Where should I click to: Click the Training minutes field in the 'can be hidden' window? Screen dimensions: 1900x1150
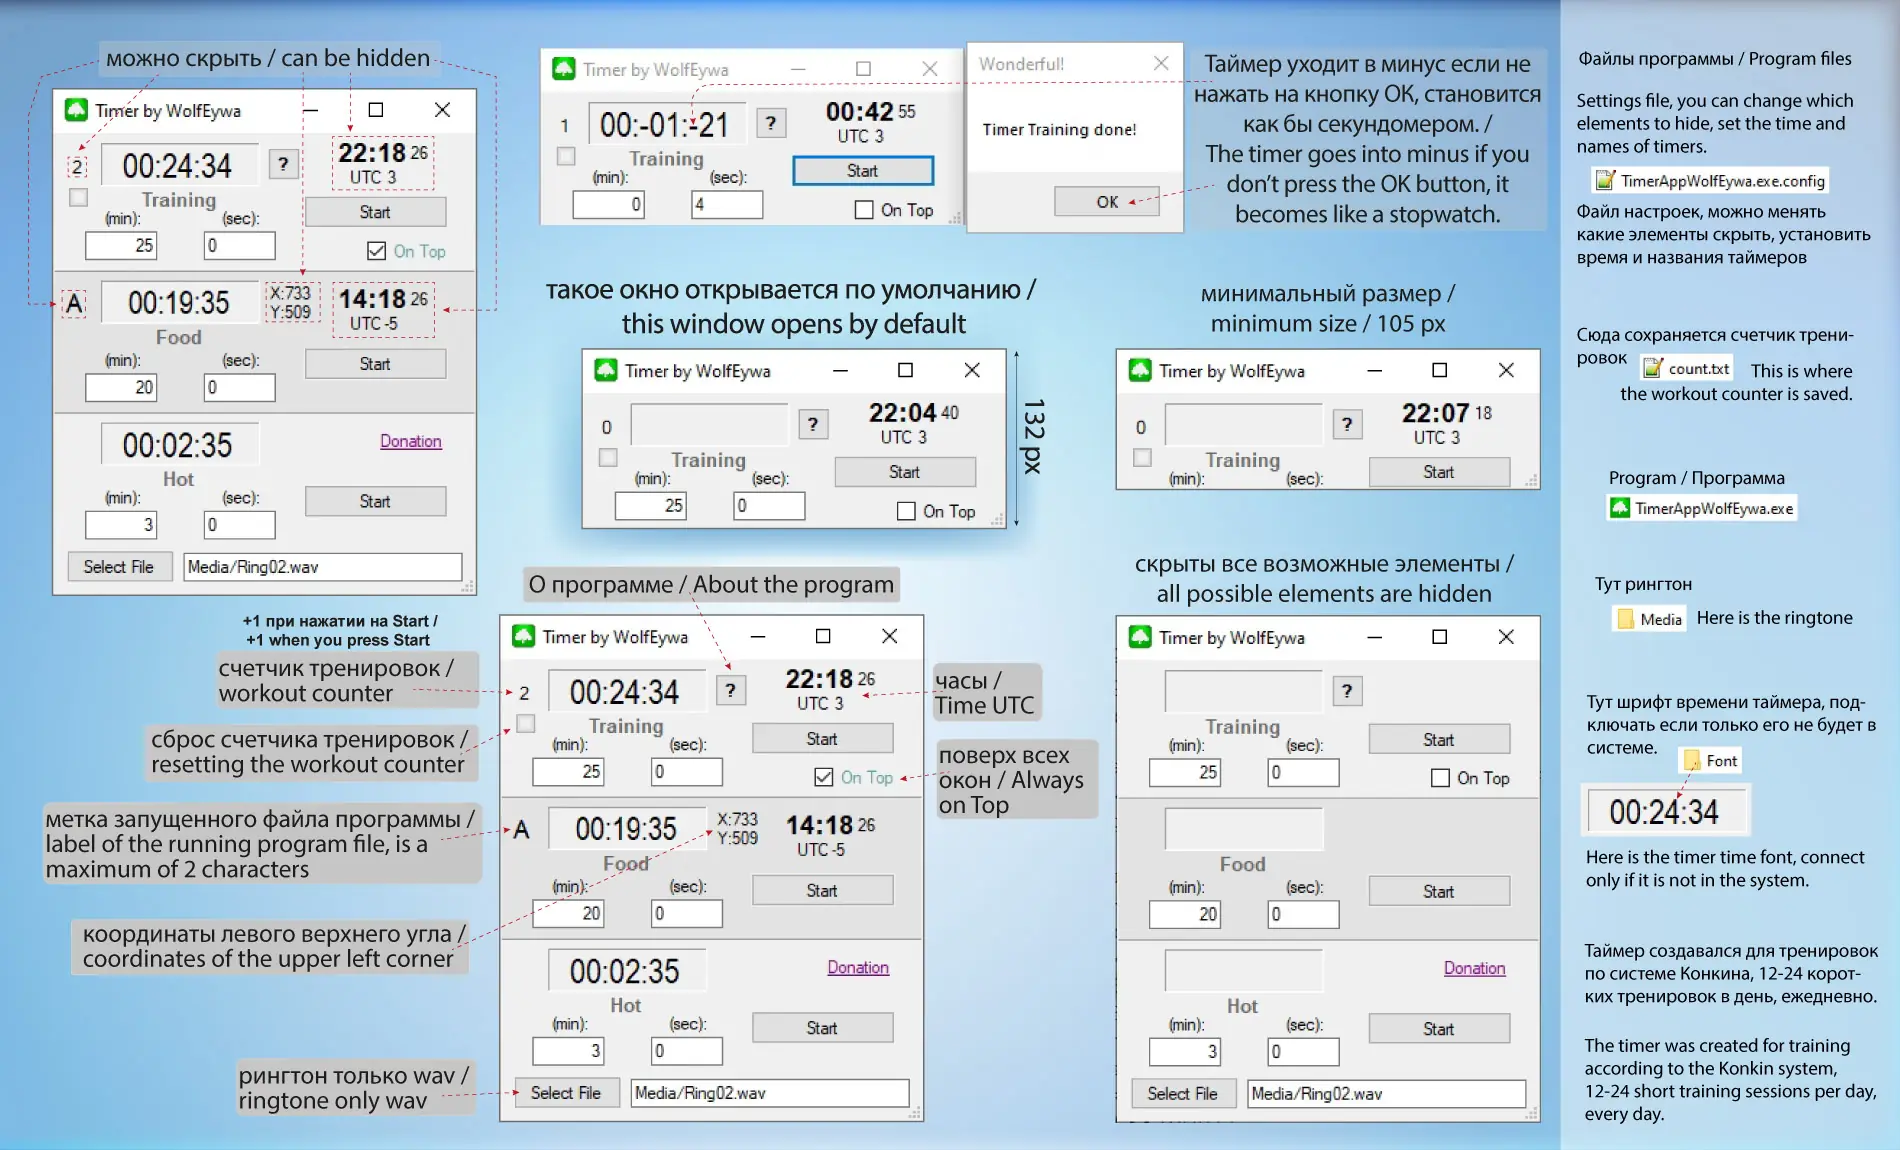121,246
